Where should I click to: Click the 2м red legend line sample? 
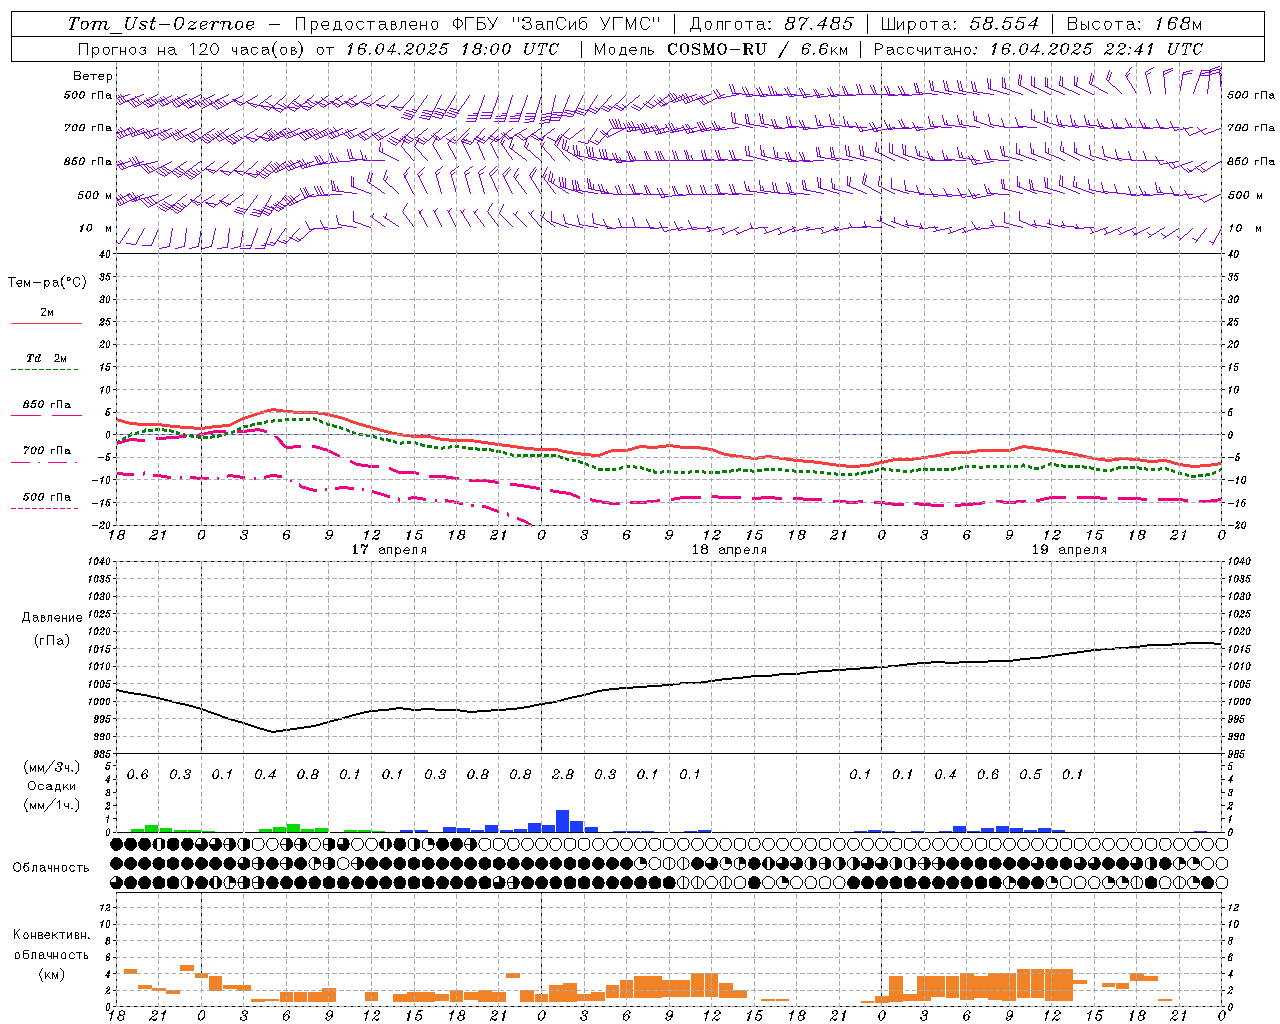click(46, 323)
